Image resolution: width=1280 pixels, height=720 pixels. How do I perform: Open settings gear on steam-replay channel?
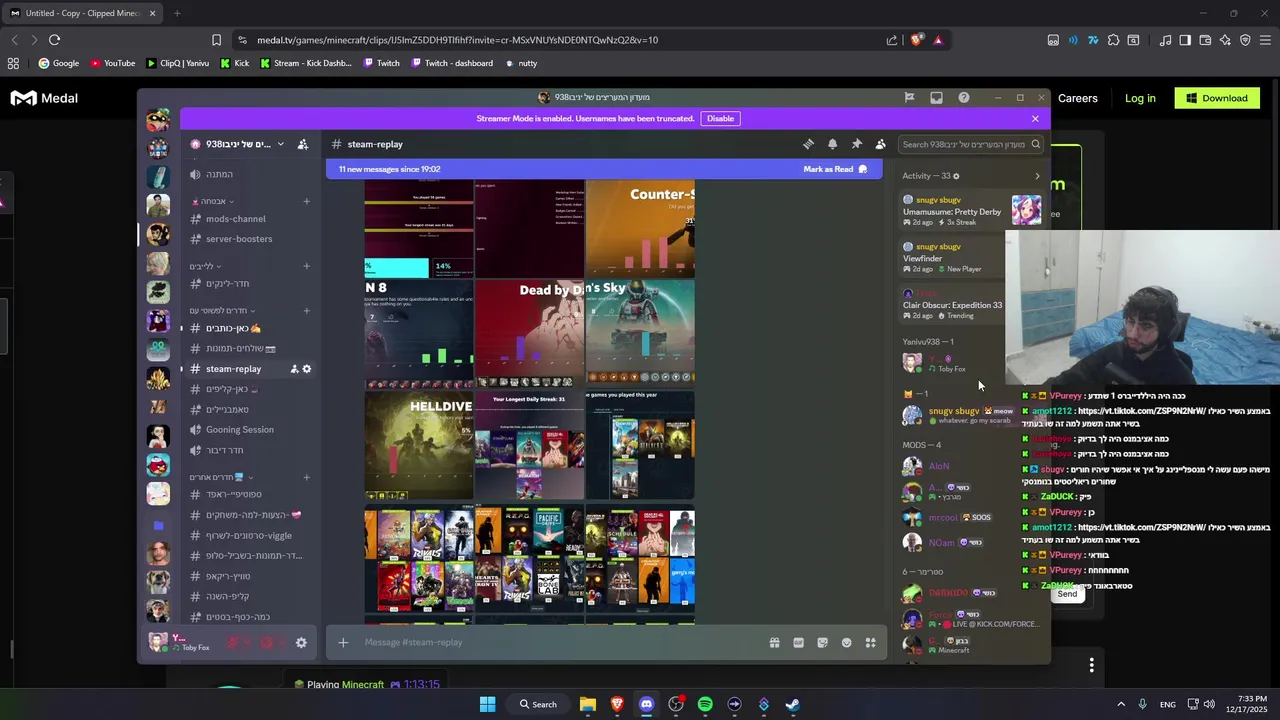307,369
